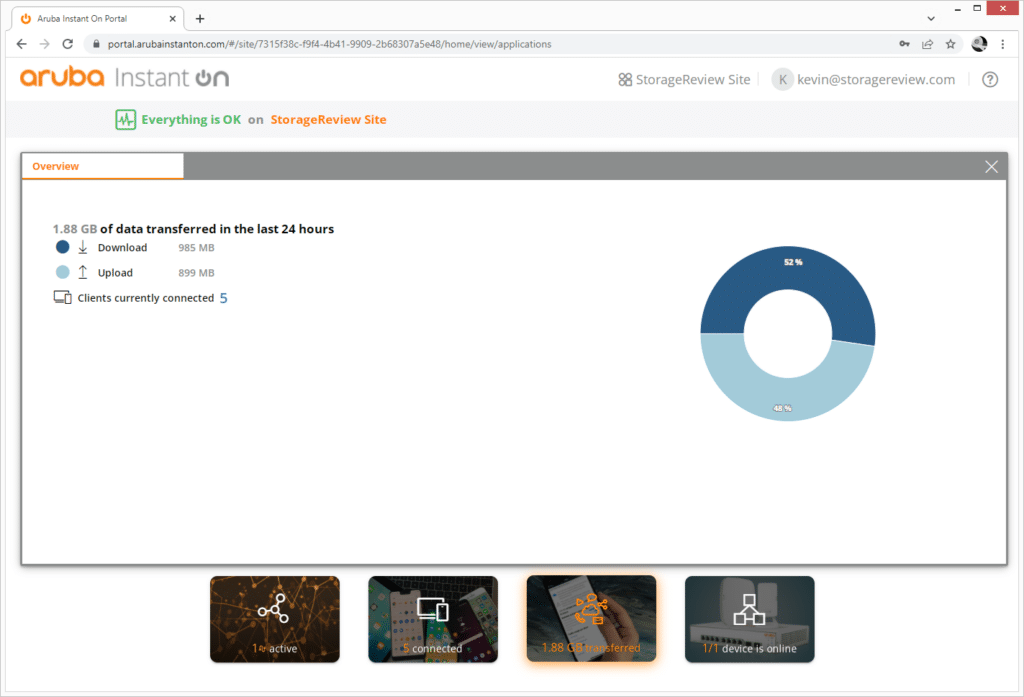1024x697 pixels.
Task: Click the 985 MB download value
Action: (197, 248)
